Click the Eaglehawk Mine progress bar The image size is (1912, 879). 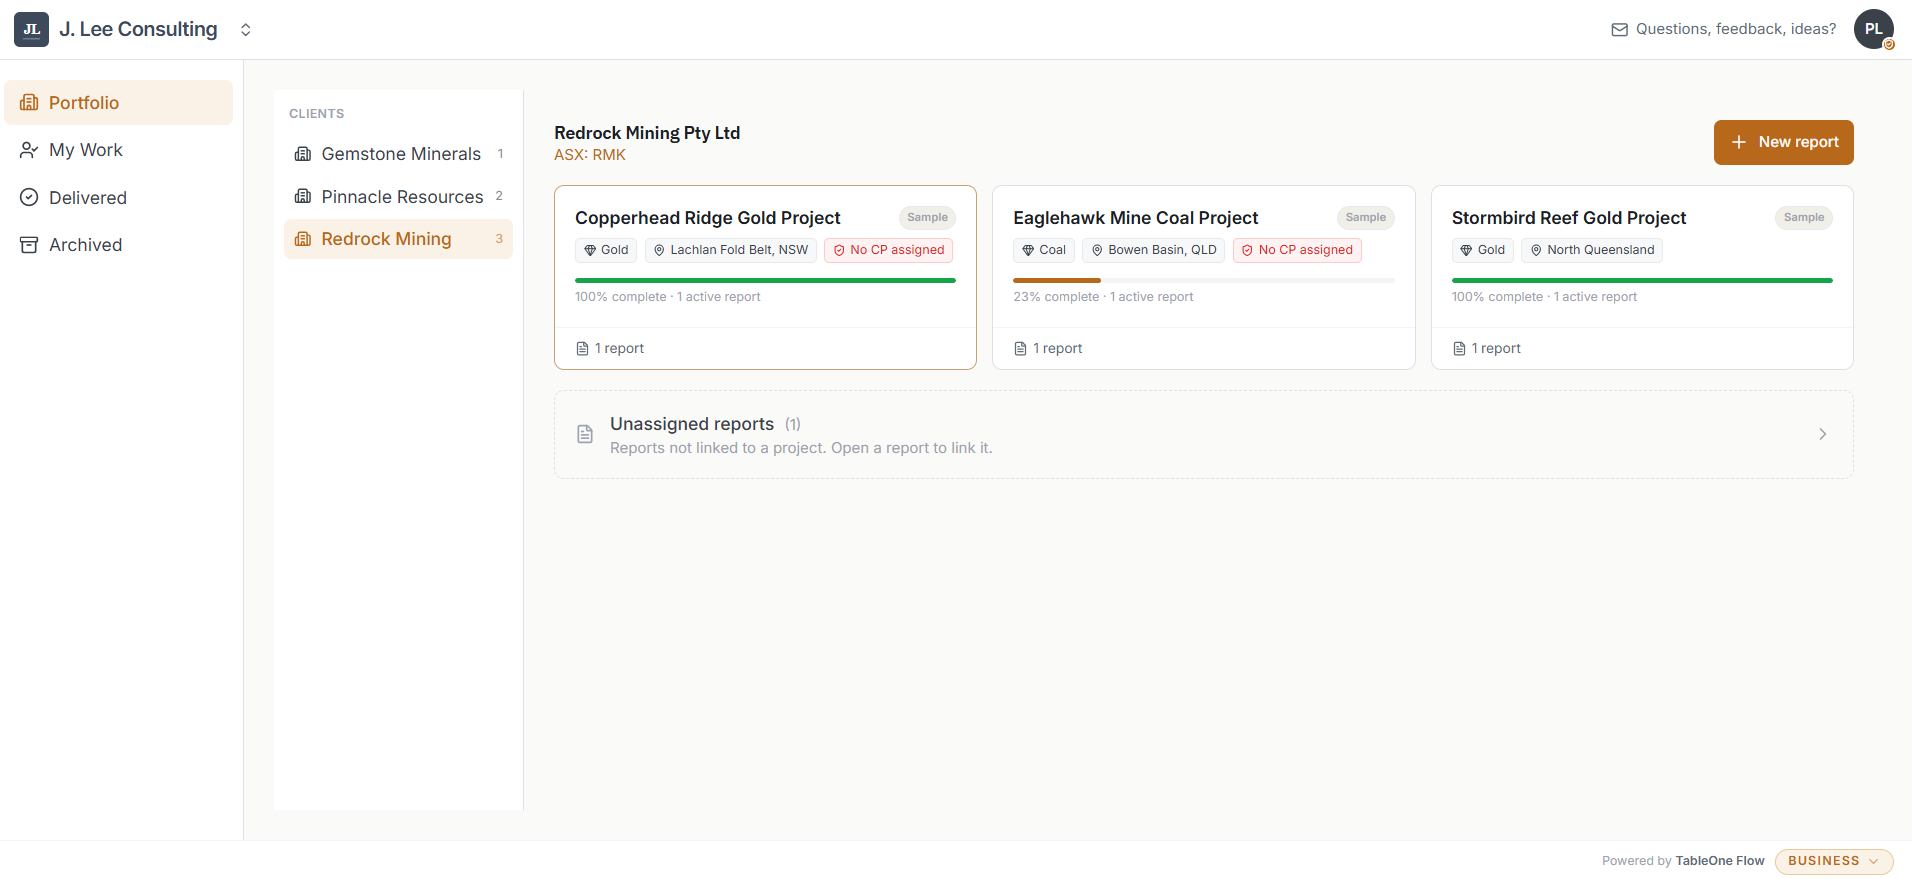1203,280
